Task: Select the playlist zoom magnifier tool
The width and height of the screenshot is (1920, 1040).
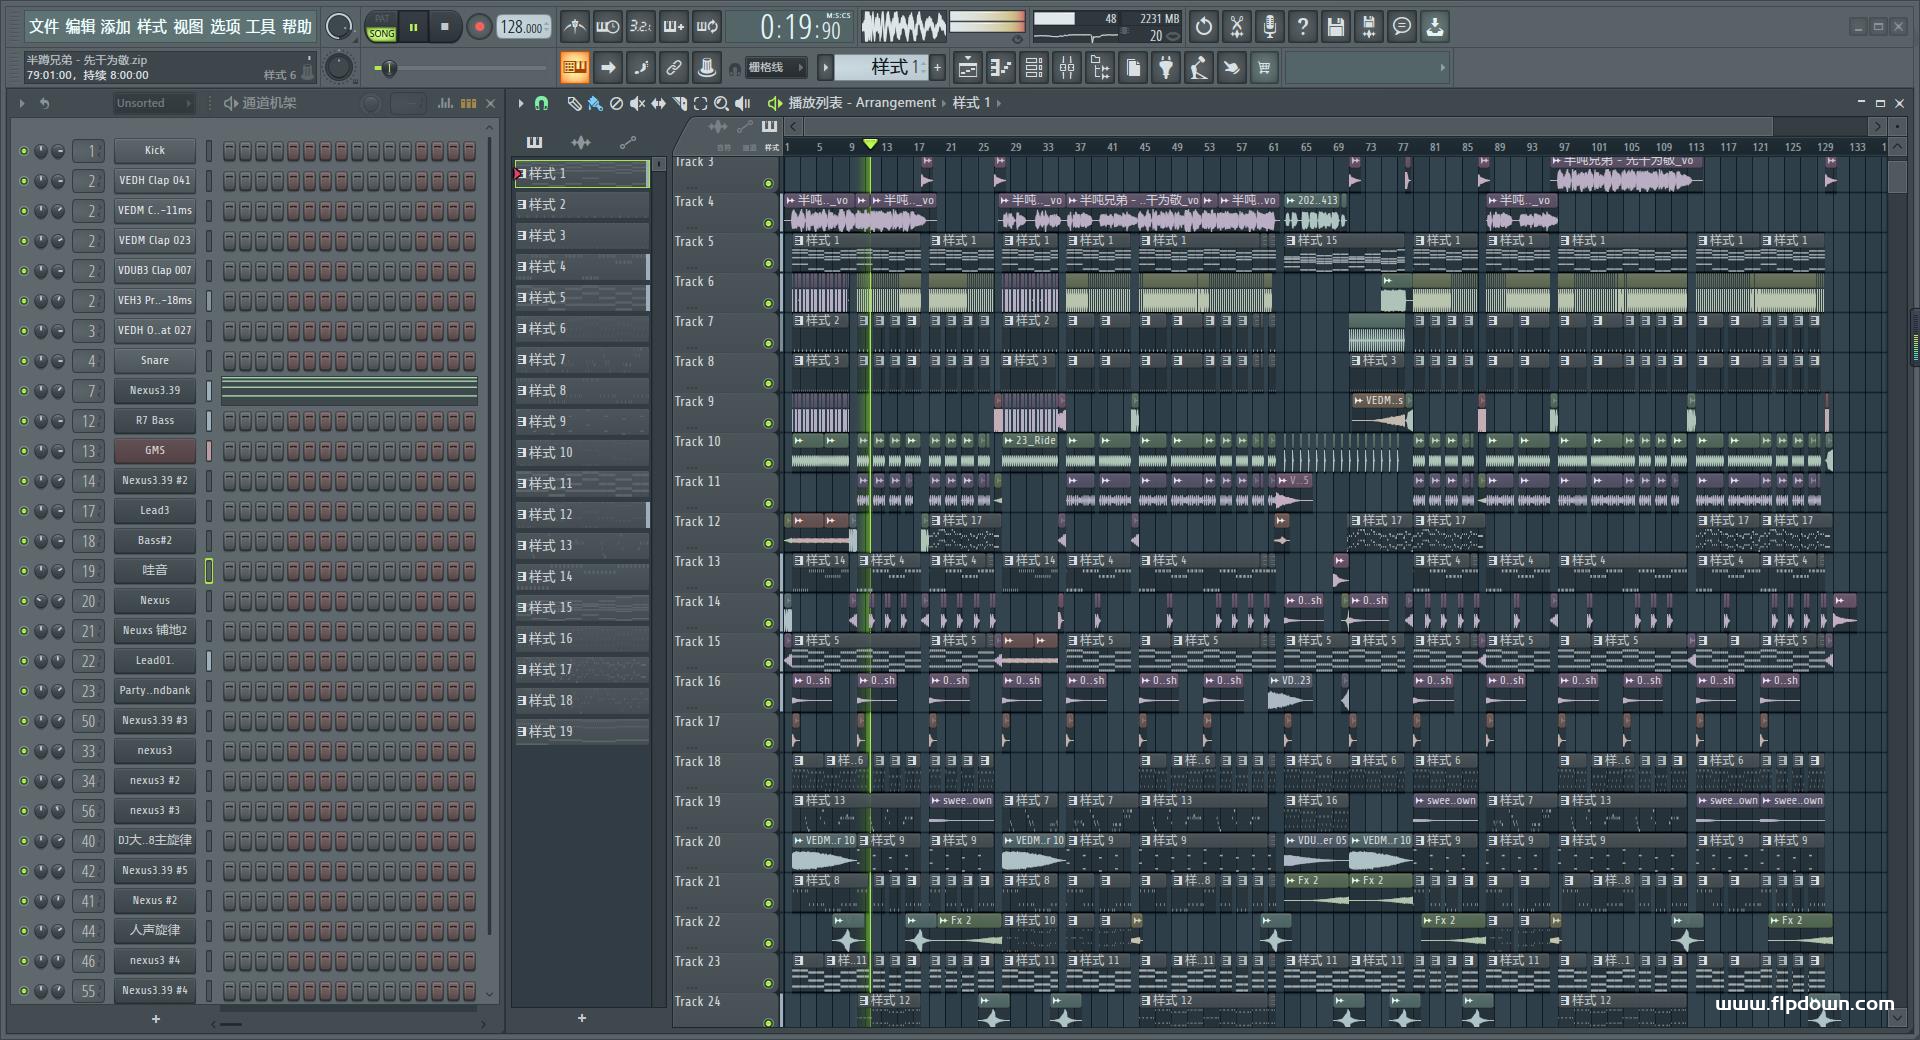Action: coord(721,103)
